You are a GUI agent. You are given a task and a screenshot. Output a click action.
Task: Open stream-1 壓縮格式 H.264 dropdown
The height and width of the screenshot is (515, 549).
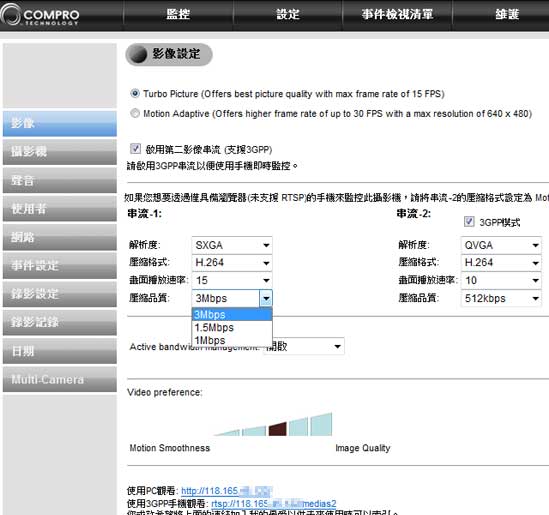click(x=232, y=263)
